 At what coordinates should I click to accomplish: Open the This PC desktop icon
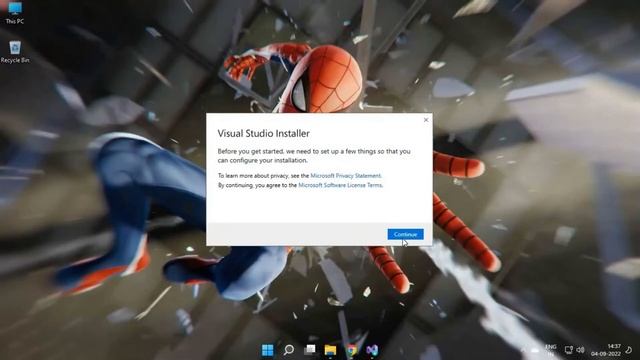click(x=15, y=13)
